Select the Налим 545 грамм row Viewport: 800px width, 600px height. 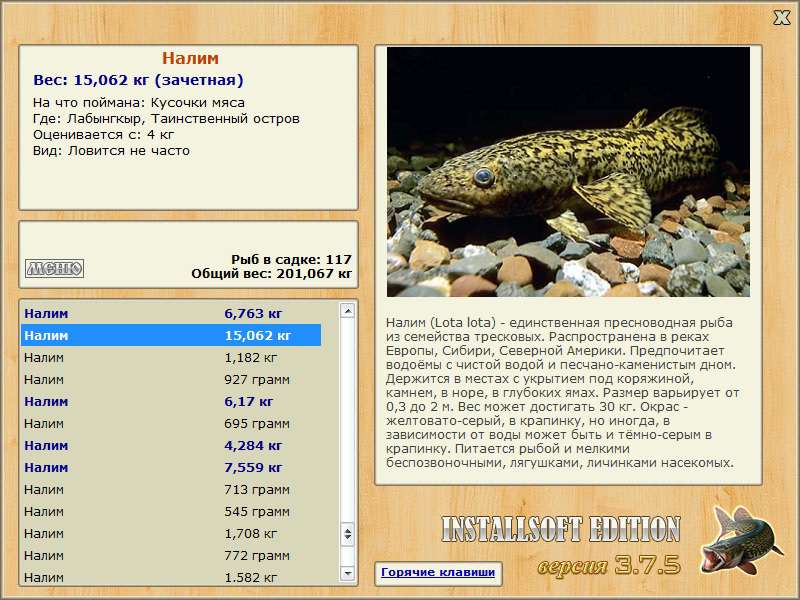tap(171, 511)
